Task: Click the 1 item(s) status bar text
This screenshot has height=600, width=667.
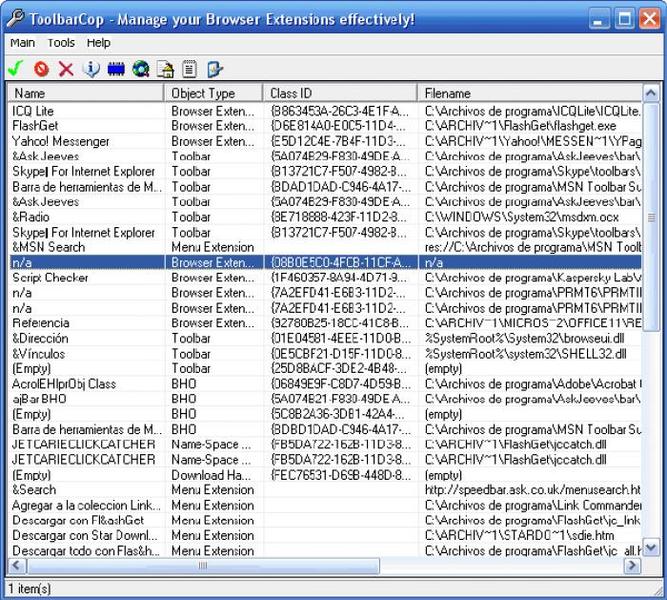Action: 30,589
